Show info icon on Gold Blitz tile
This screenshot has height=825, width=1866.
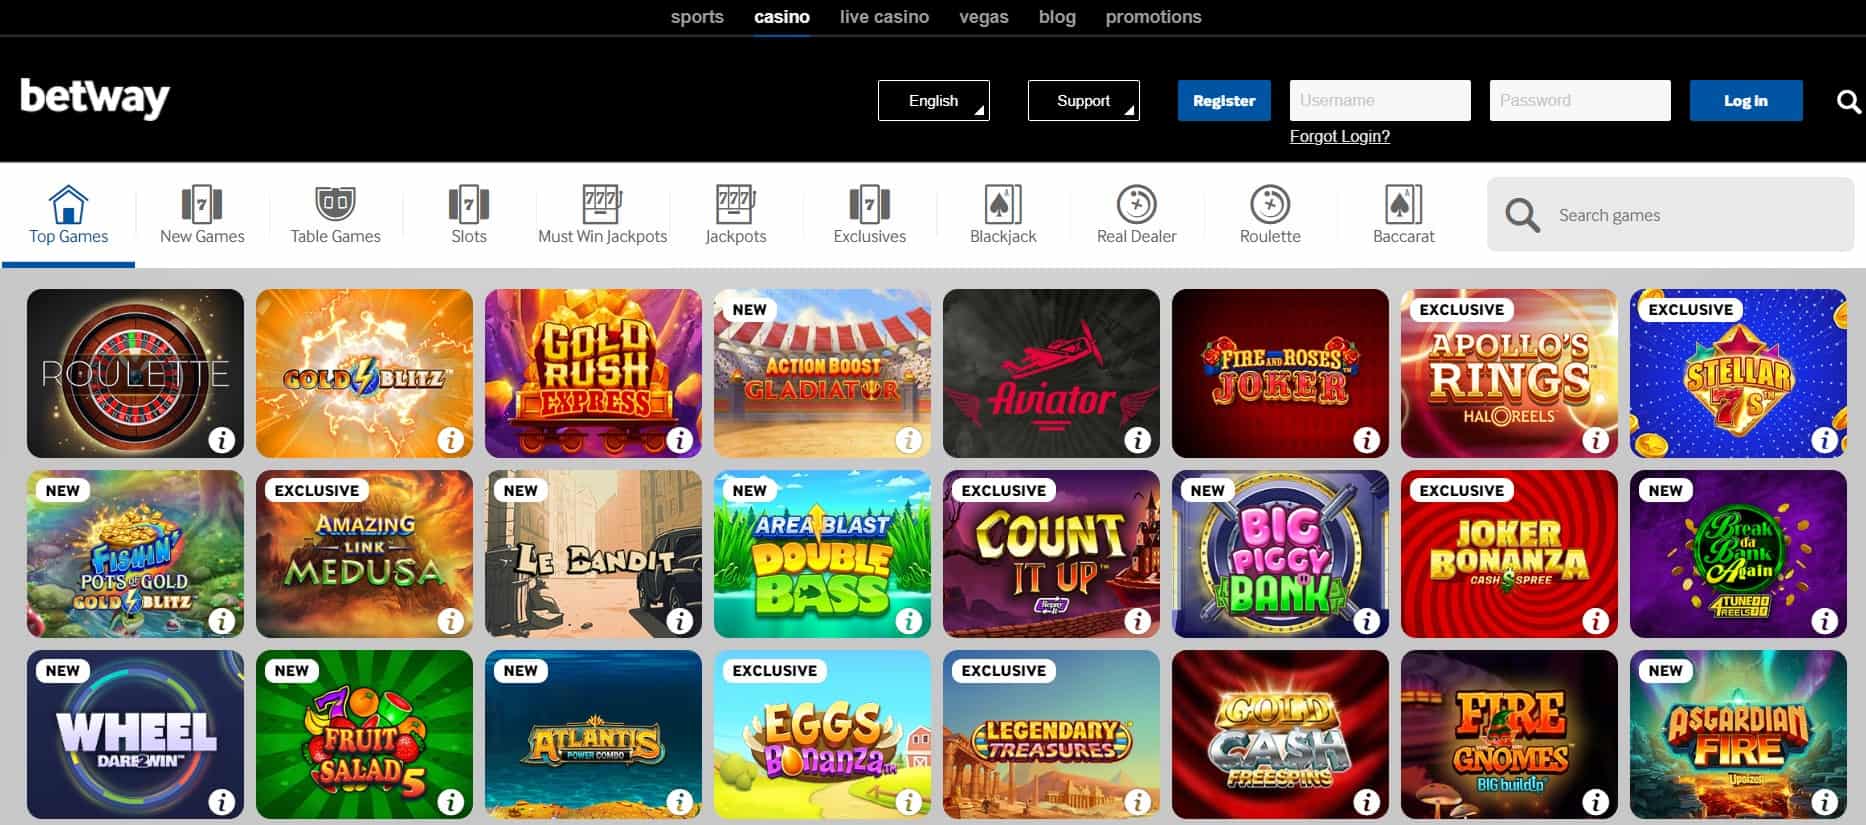pos(450,440)
